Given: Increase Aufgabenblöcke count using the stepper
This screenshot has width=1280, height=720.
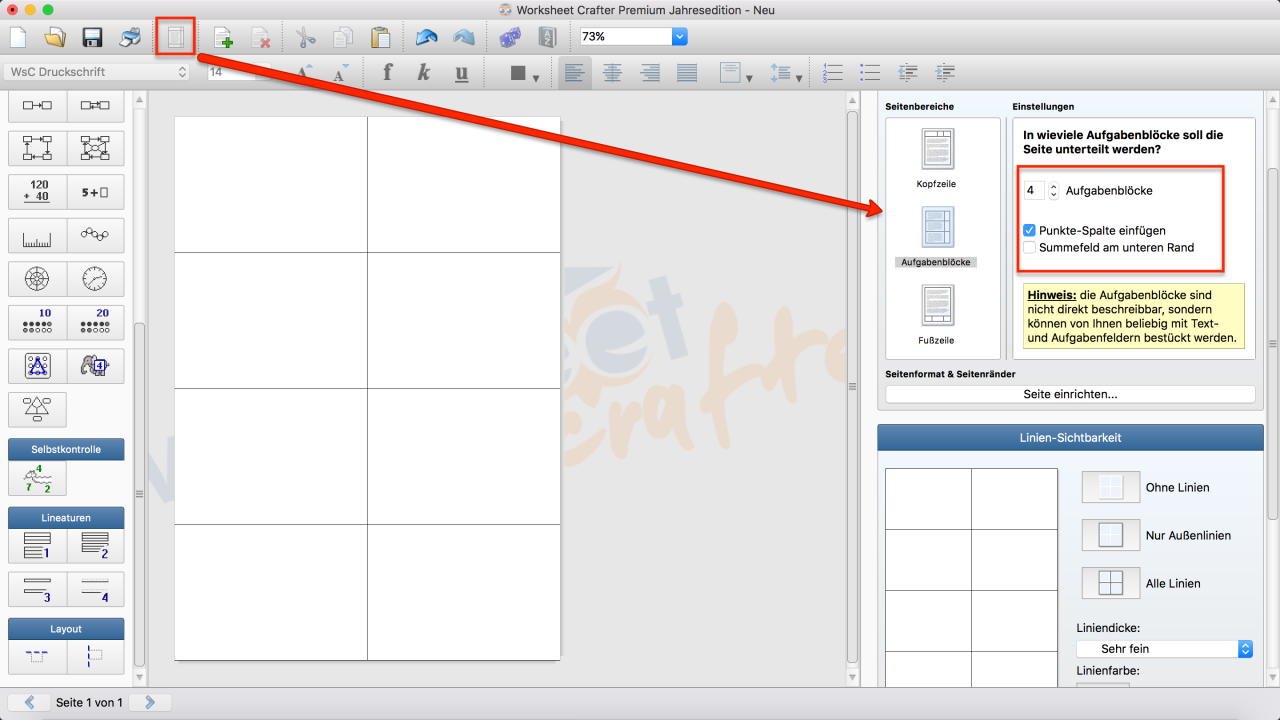Looking at the screenshot, I should pos(1053,186).
